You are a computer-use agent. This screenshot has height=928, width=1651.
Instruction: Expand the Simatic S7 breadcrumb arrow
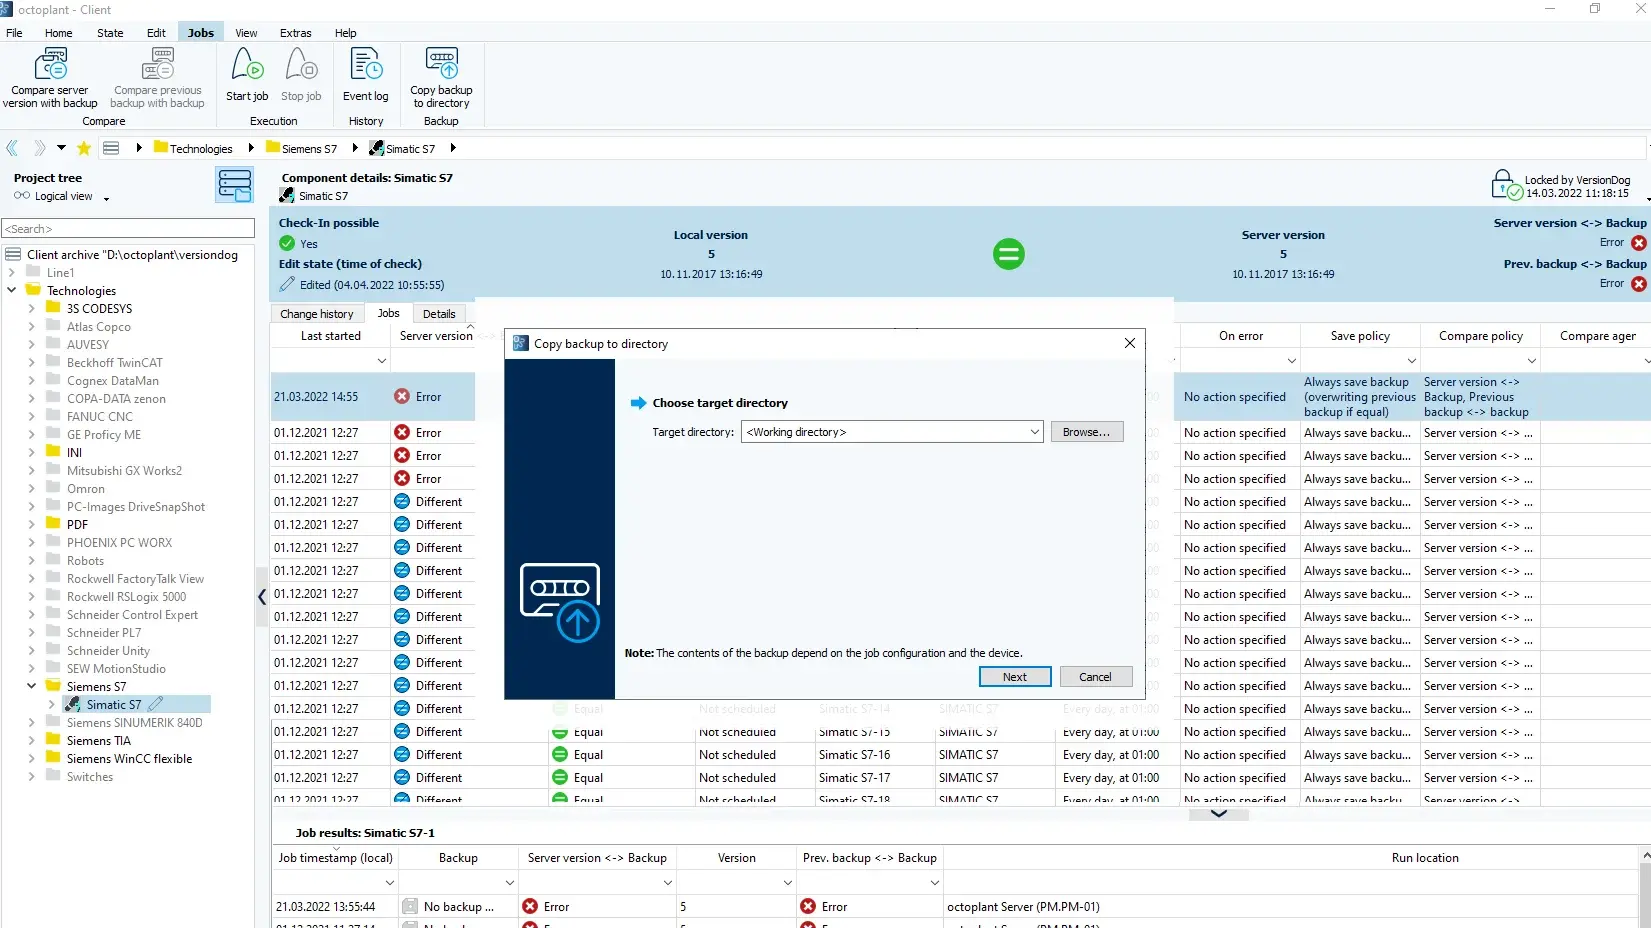point(453,148)
